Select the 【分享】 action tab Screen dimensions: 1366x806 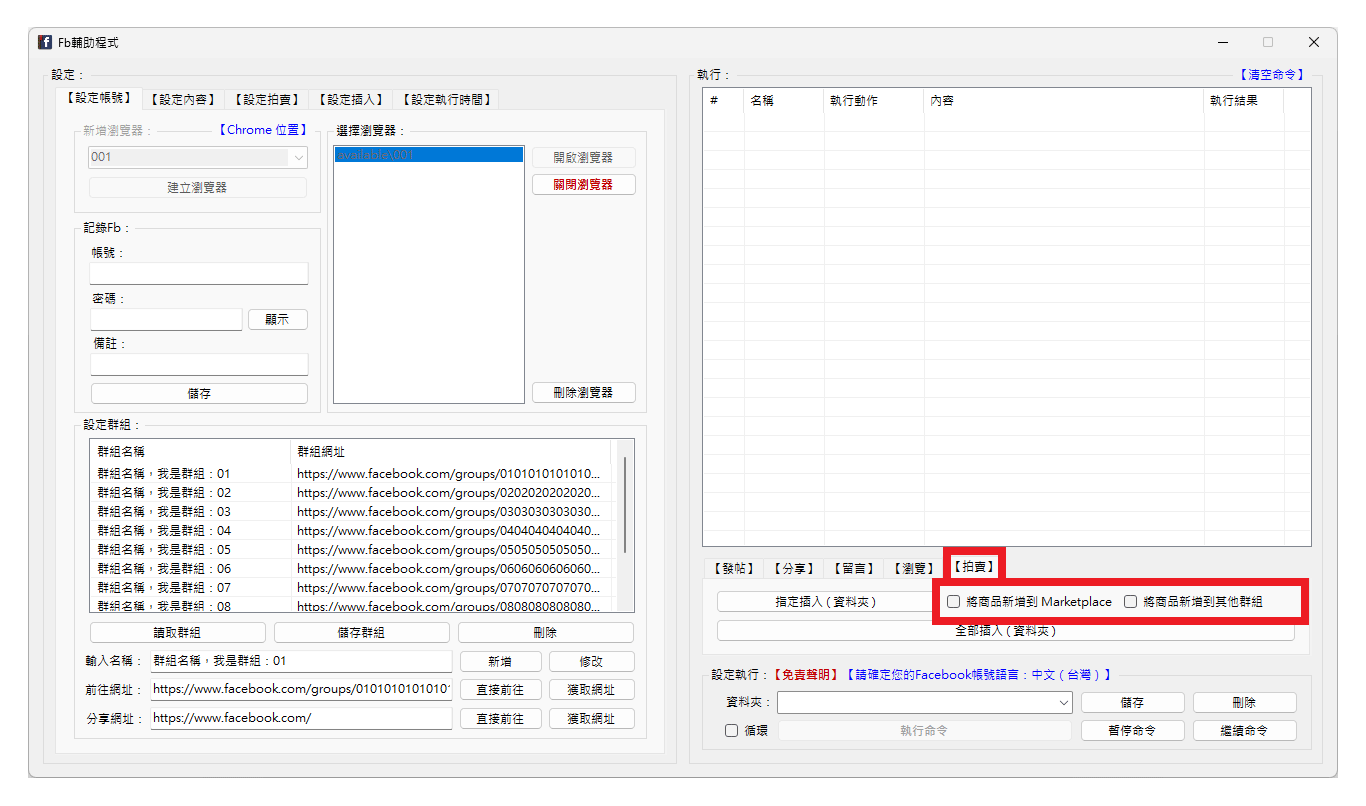coord(796,568)
